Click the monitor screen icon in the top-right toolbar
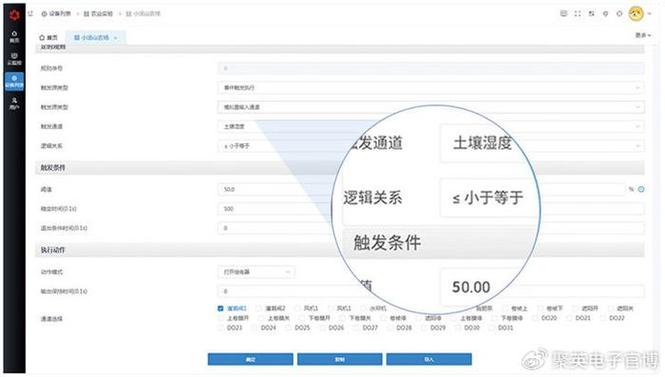Screen dimensions: 665x377 click(x=564, y=14)
